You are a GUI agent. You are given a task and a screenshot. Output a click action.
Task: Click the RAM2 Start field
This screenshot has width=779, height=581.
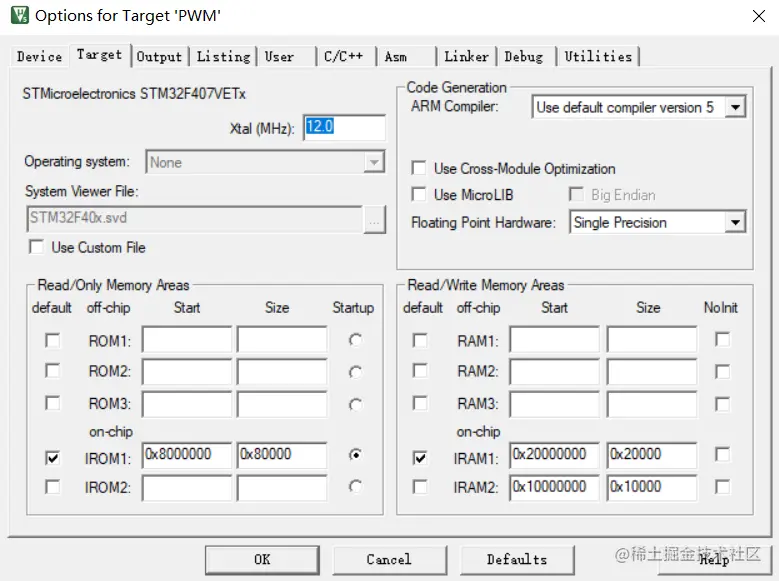554,371
